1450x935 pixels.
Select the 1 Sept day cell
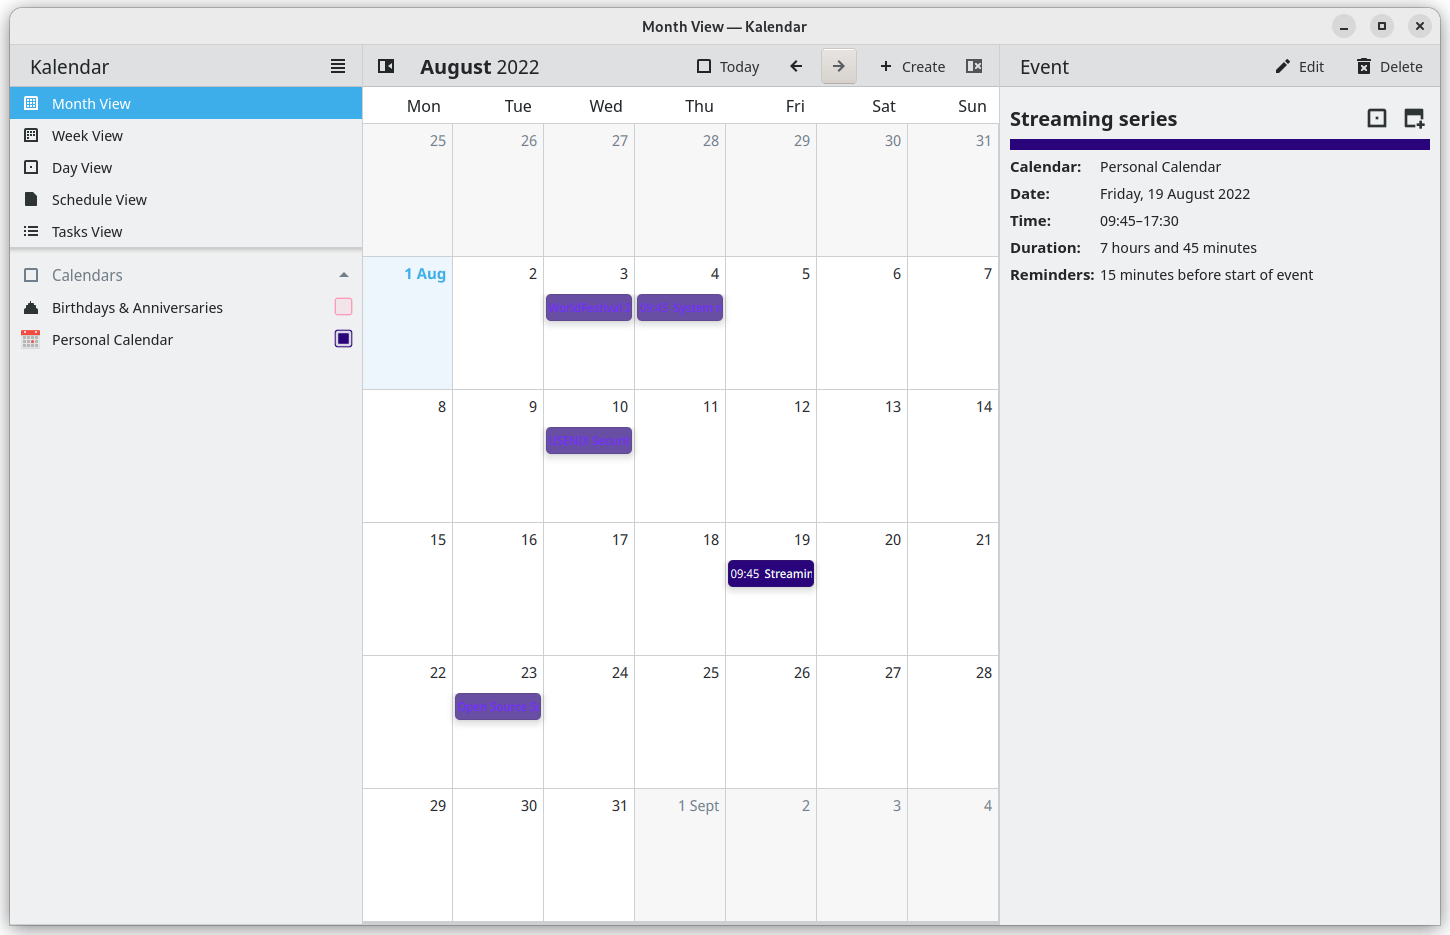point(680,855)
